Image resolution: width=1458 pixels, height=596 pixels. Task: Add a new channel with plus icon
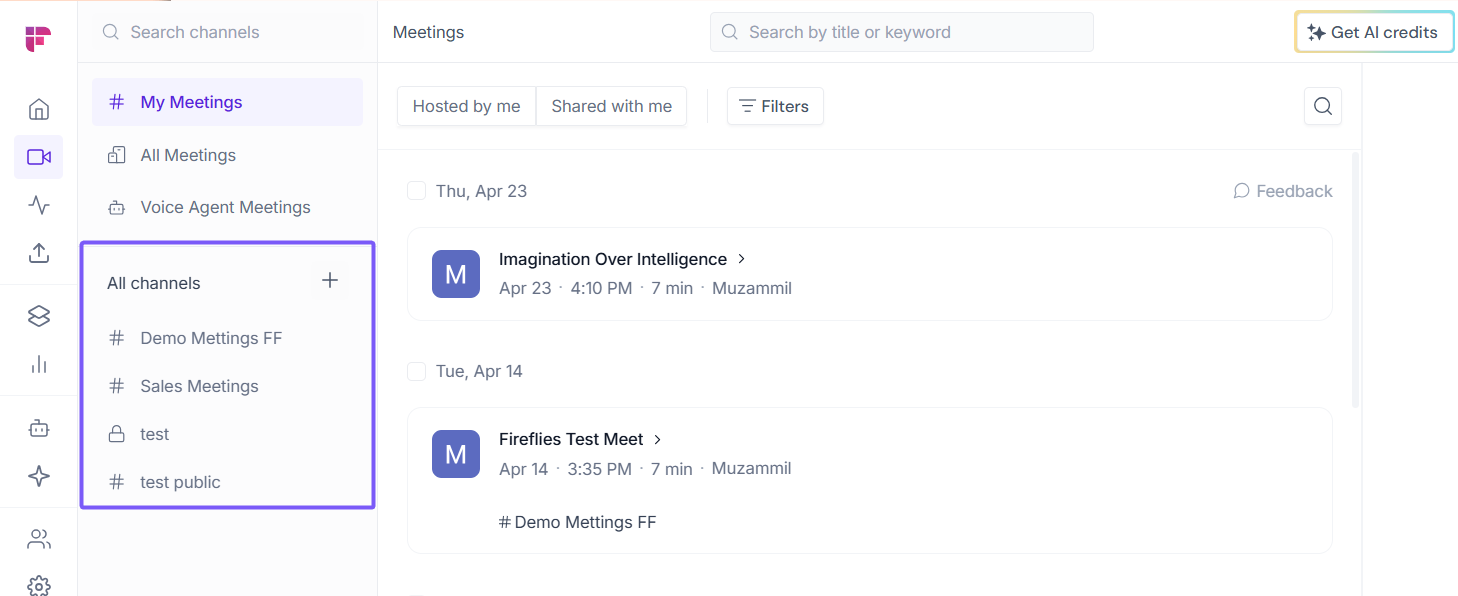pyautogui.click(x=330, y=281)
